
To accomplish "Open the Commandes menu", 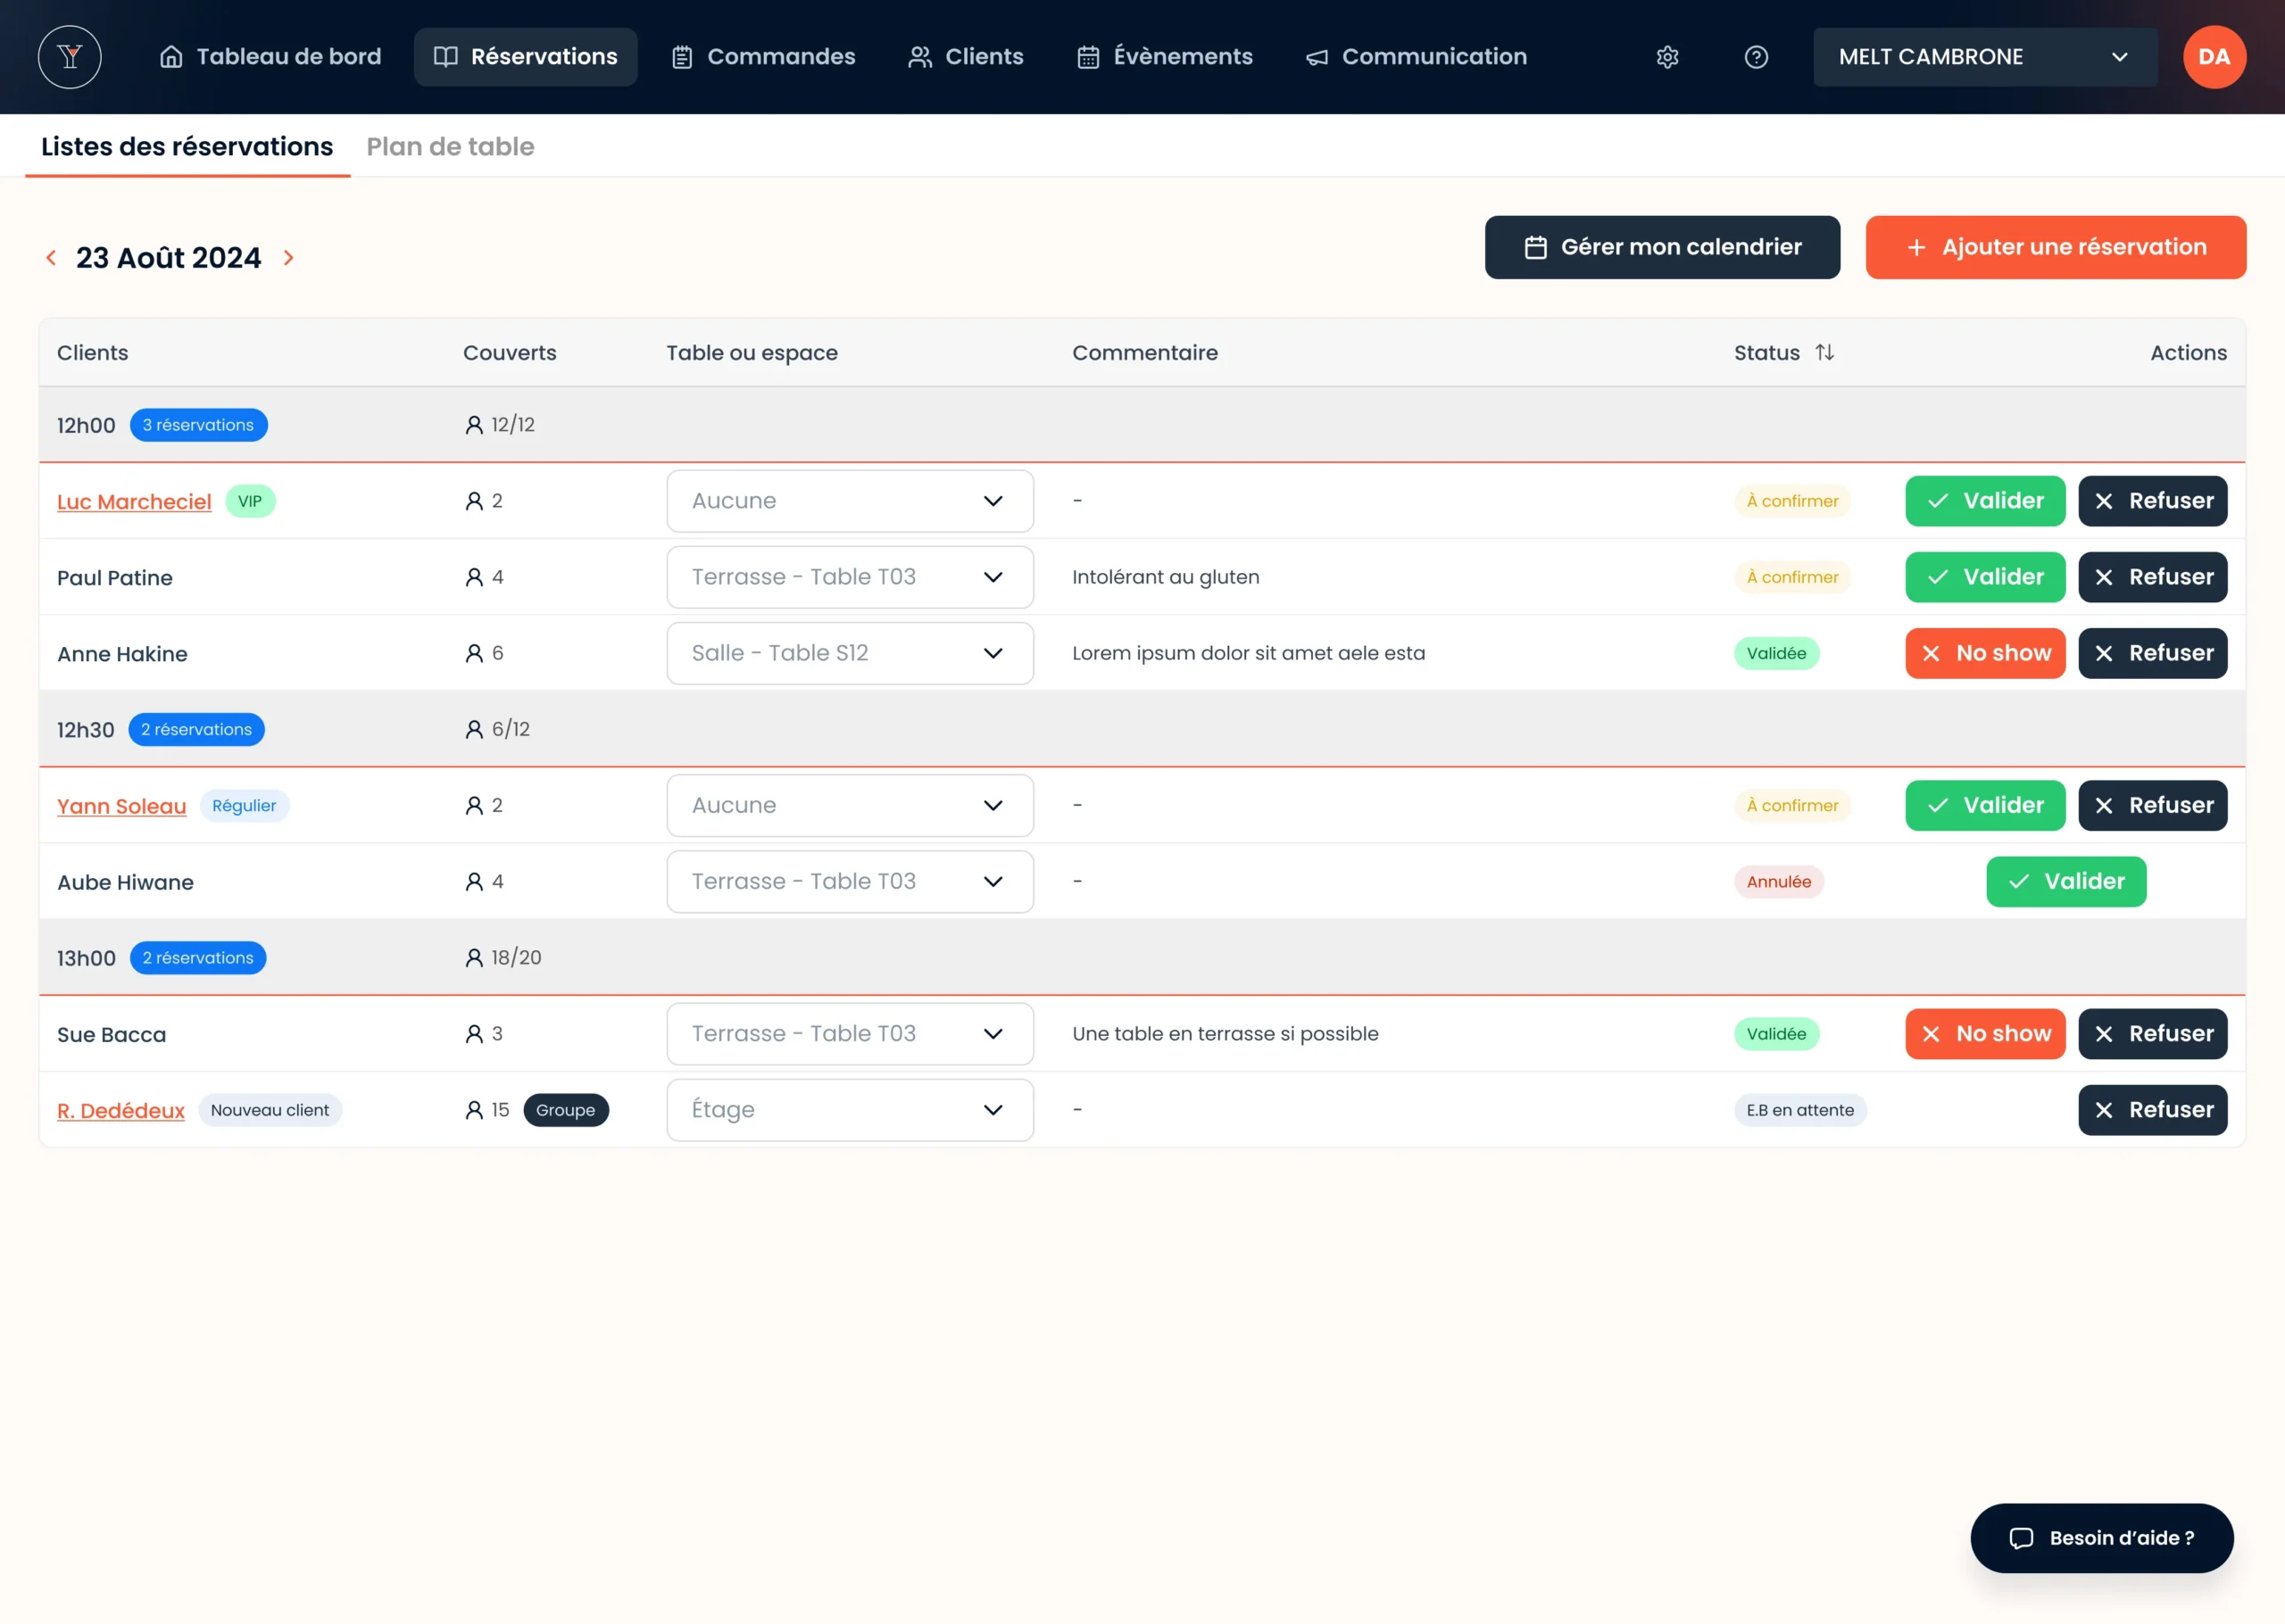I will click(763, 57).
